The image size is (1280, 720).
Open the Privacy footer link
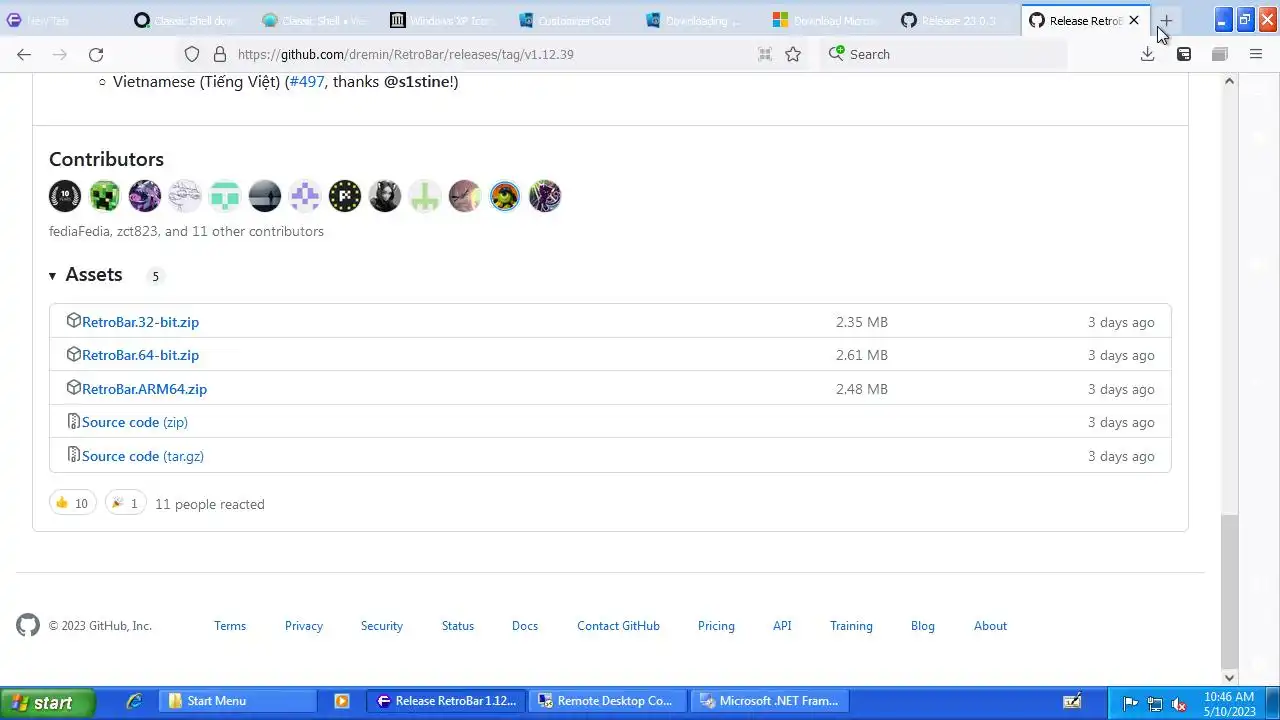pos(304,626)
